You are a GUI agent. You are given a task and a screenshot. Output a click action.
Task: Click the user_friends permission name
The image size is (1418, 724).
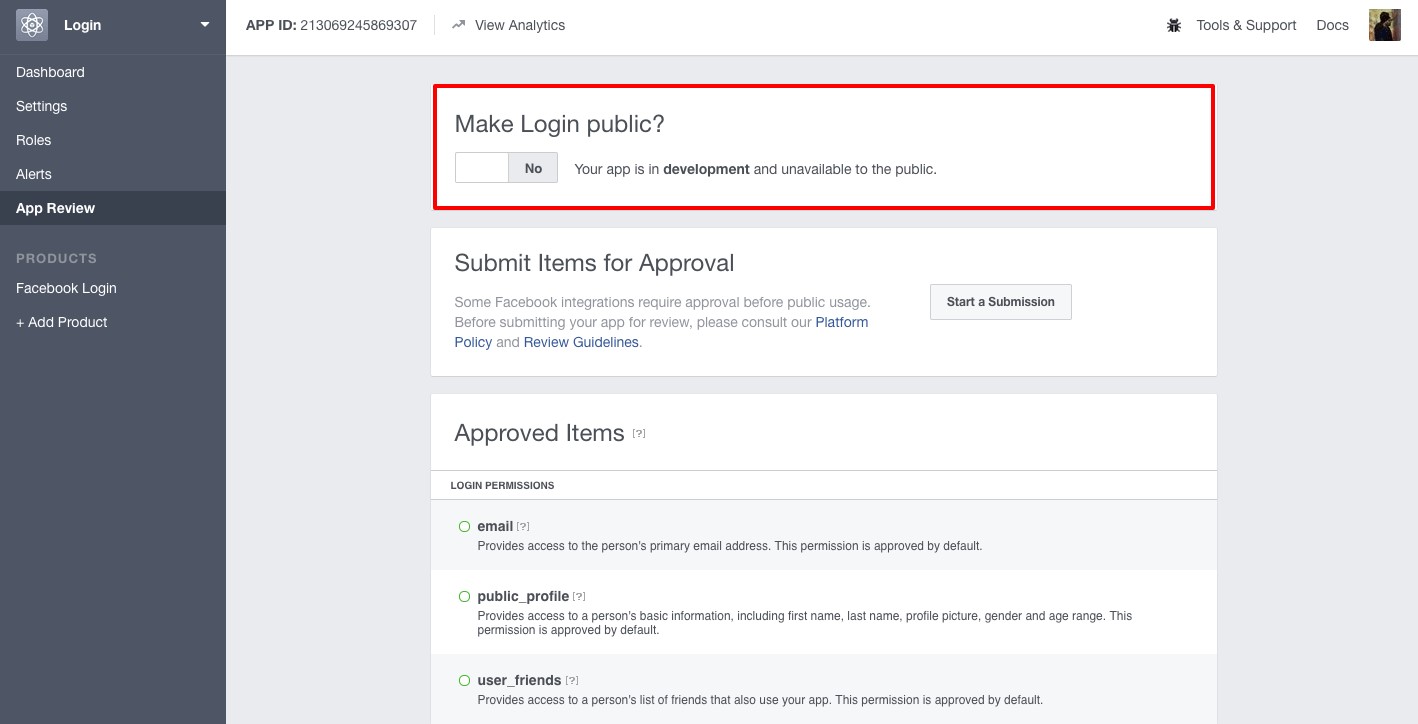(x=520, y=680)
